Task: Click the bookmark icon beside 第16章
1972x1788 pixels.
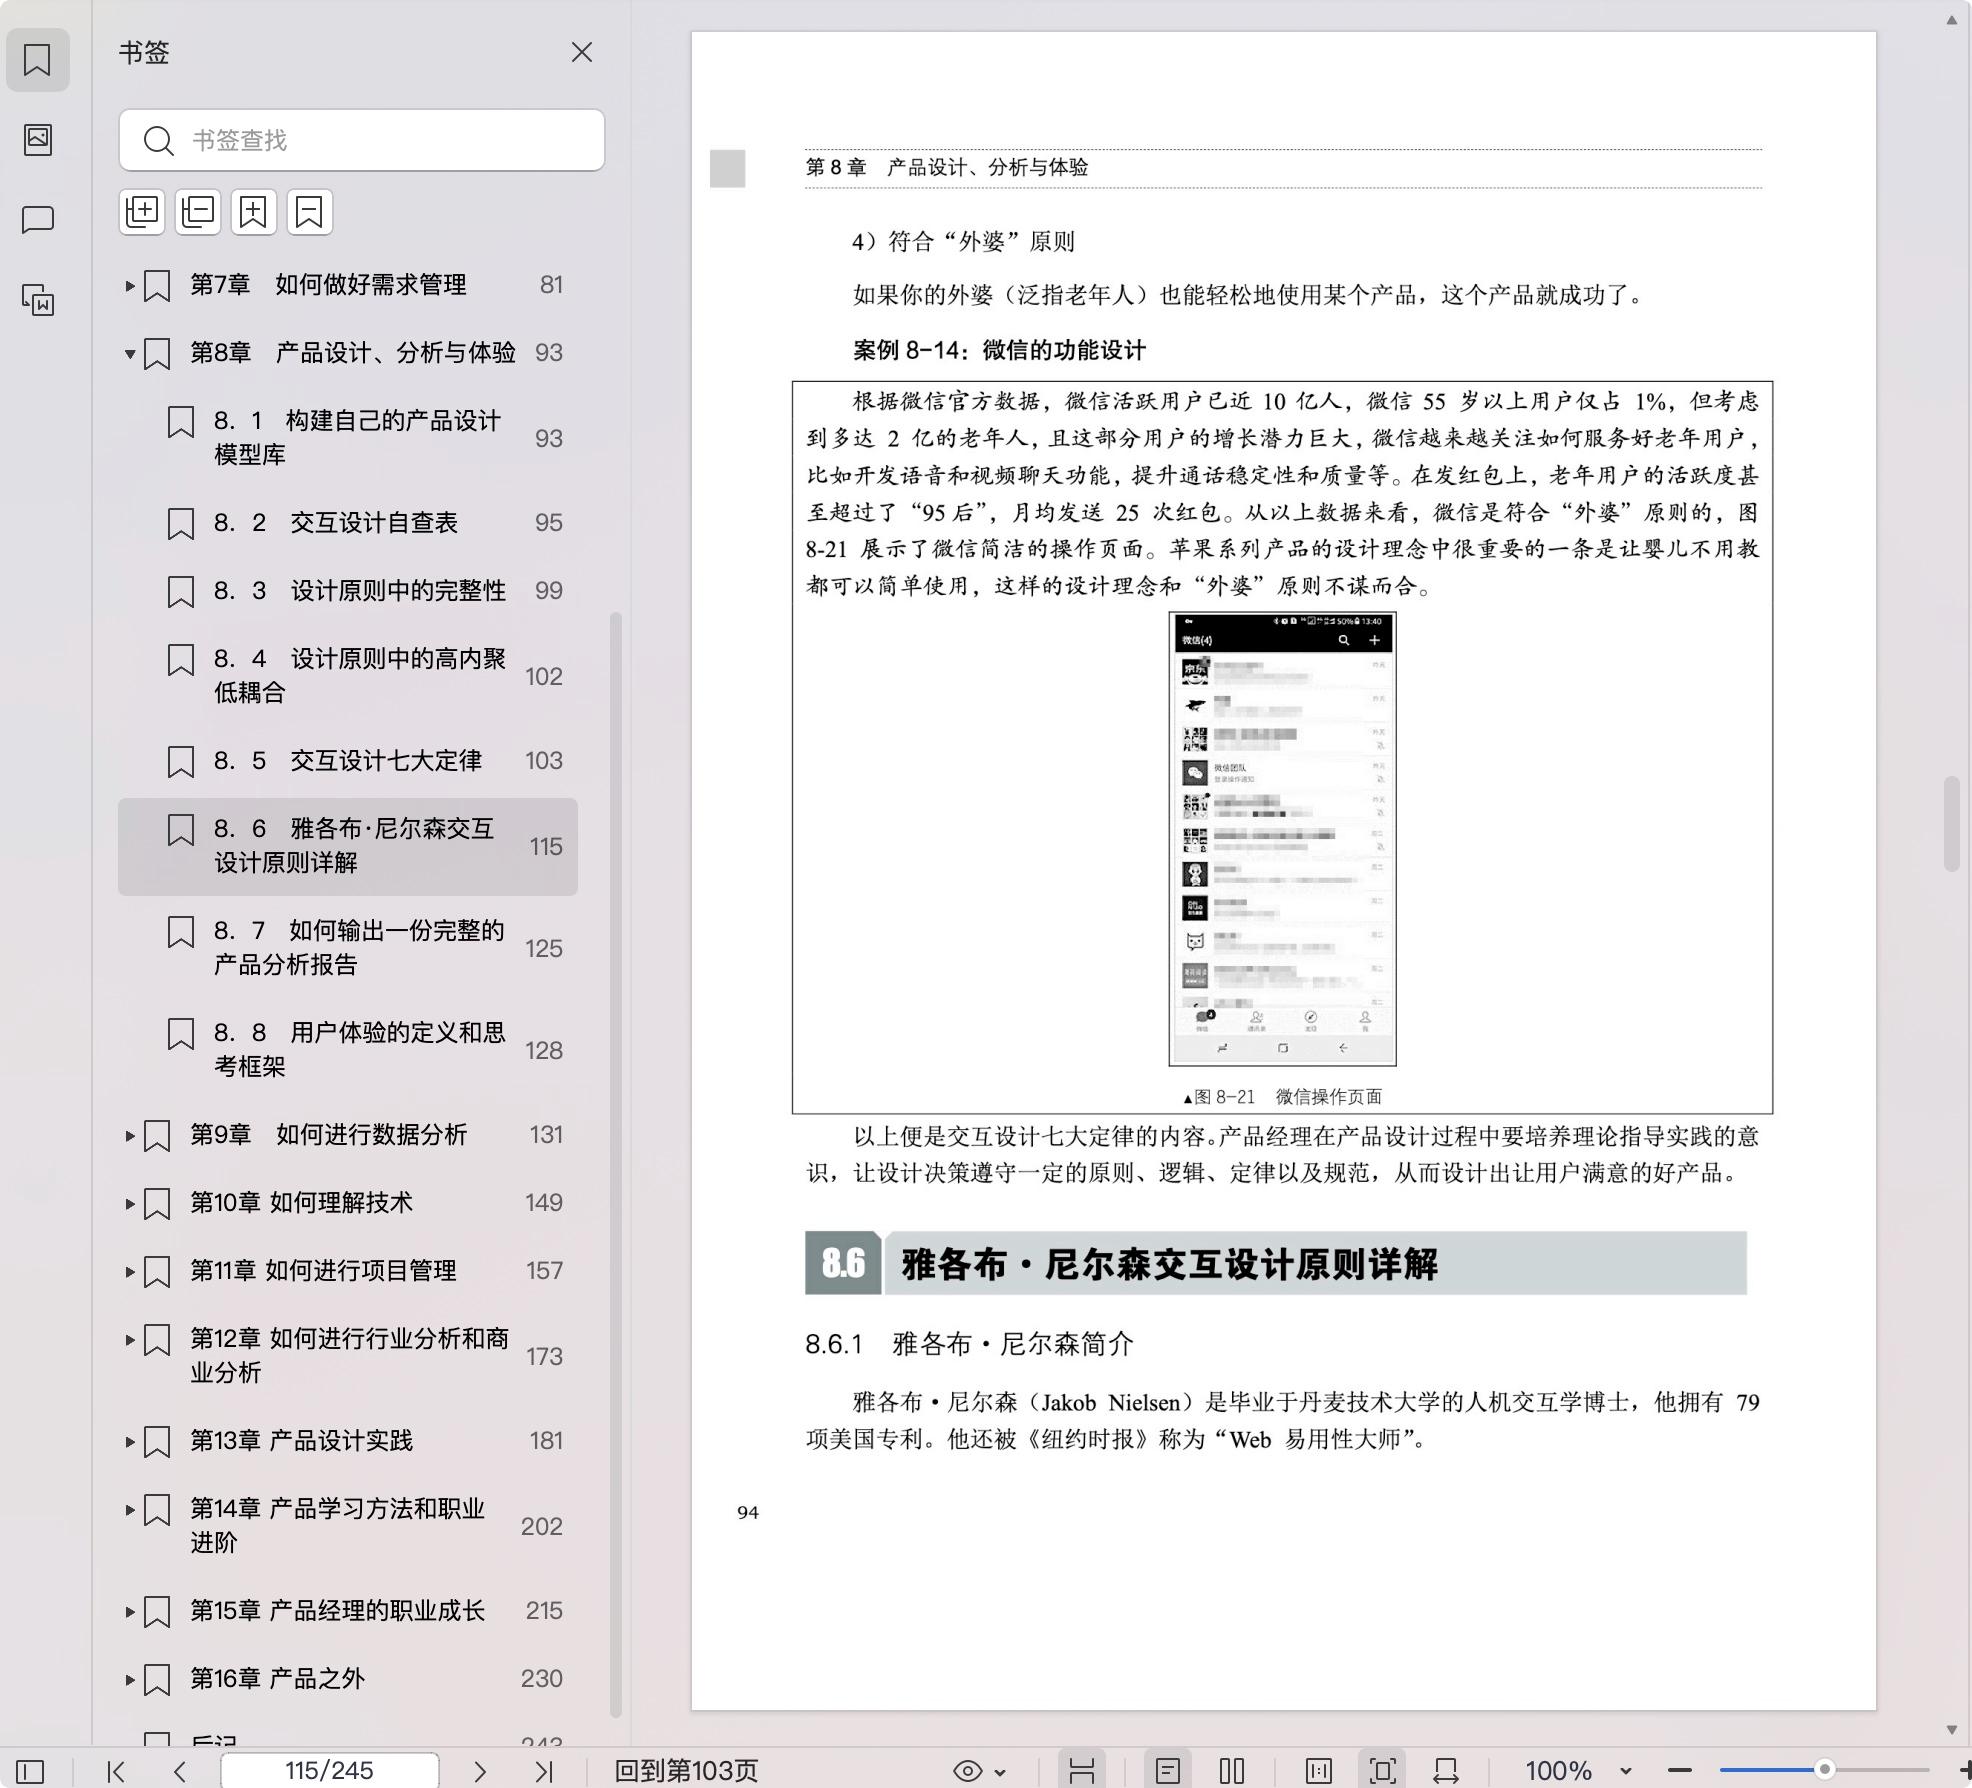Action: [x=157, y=1680]
